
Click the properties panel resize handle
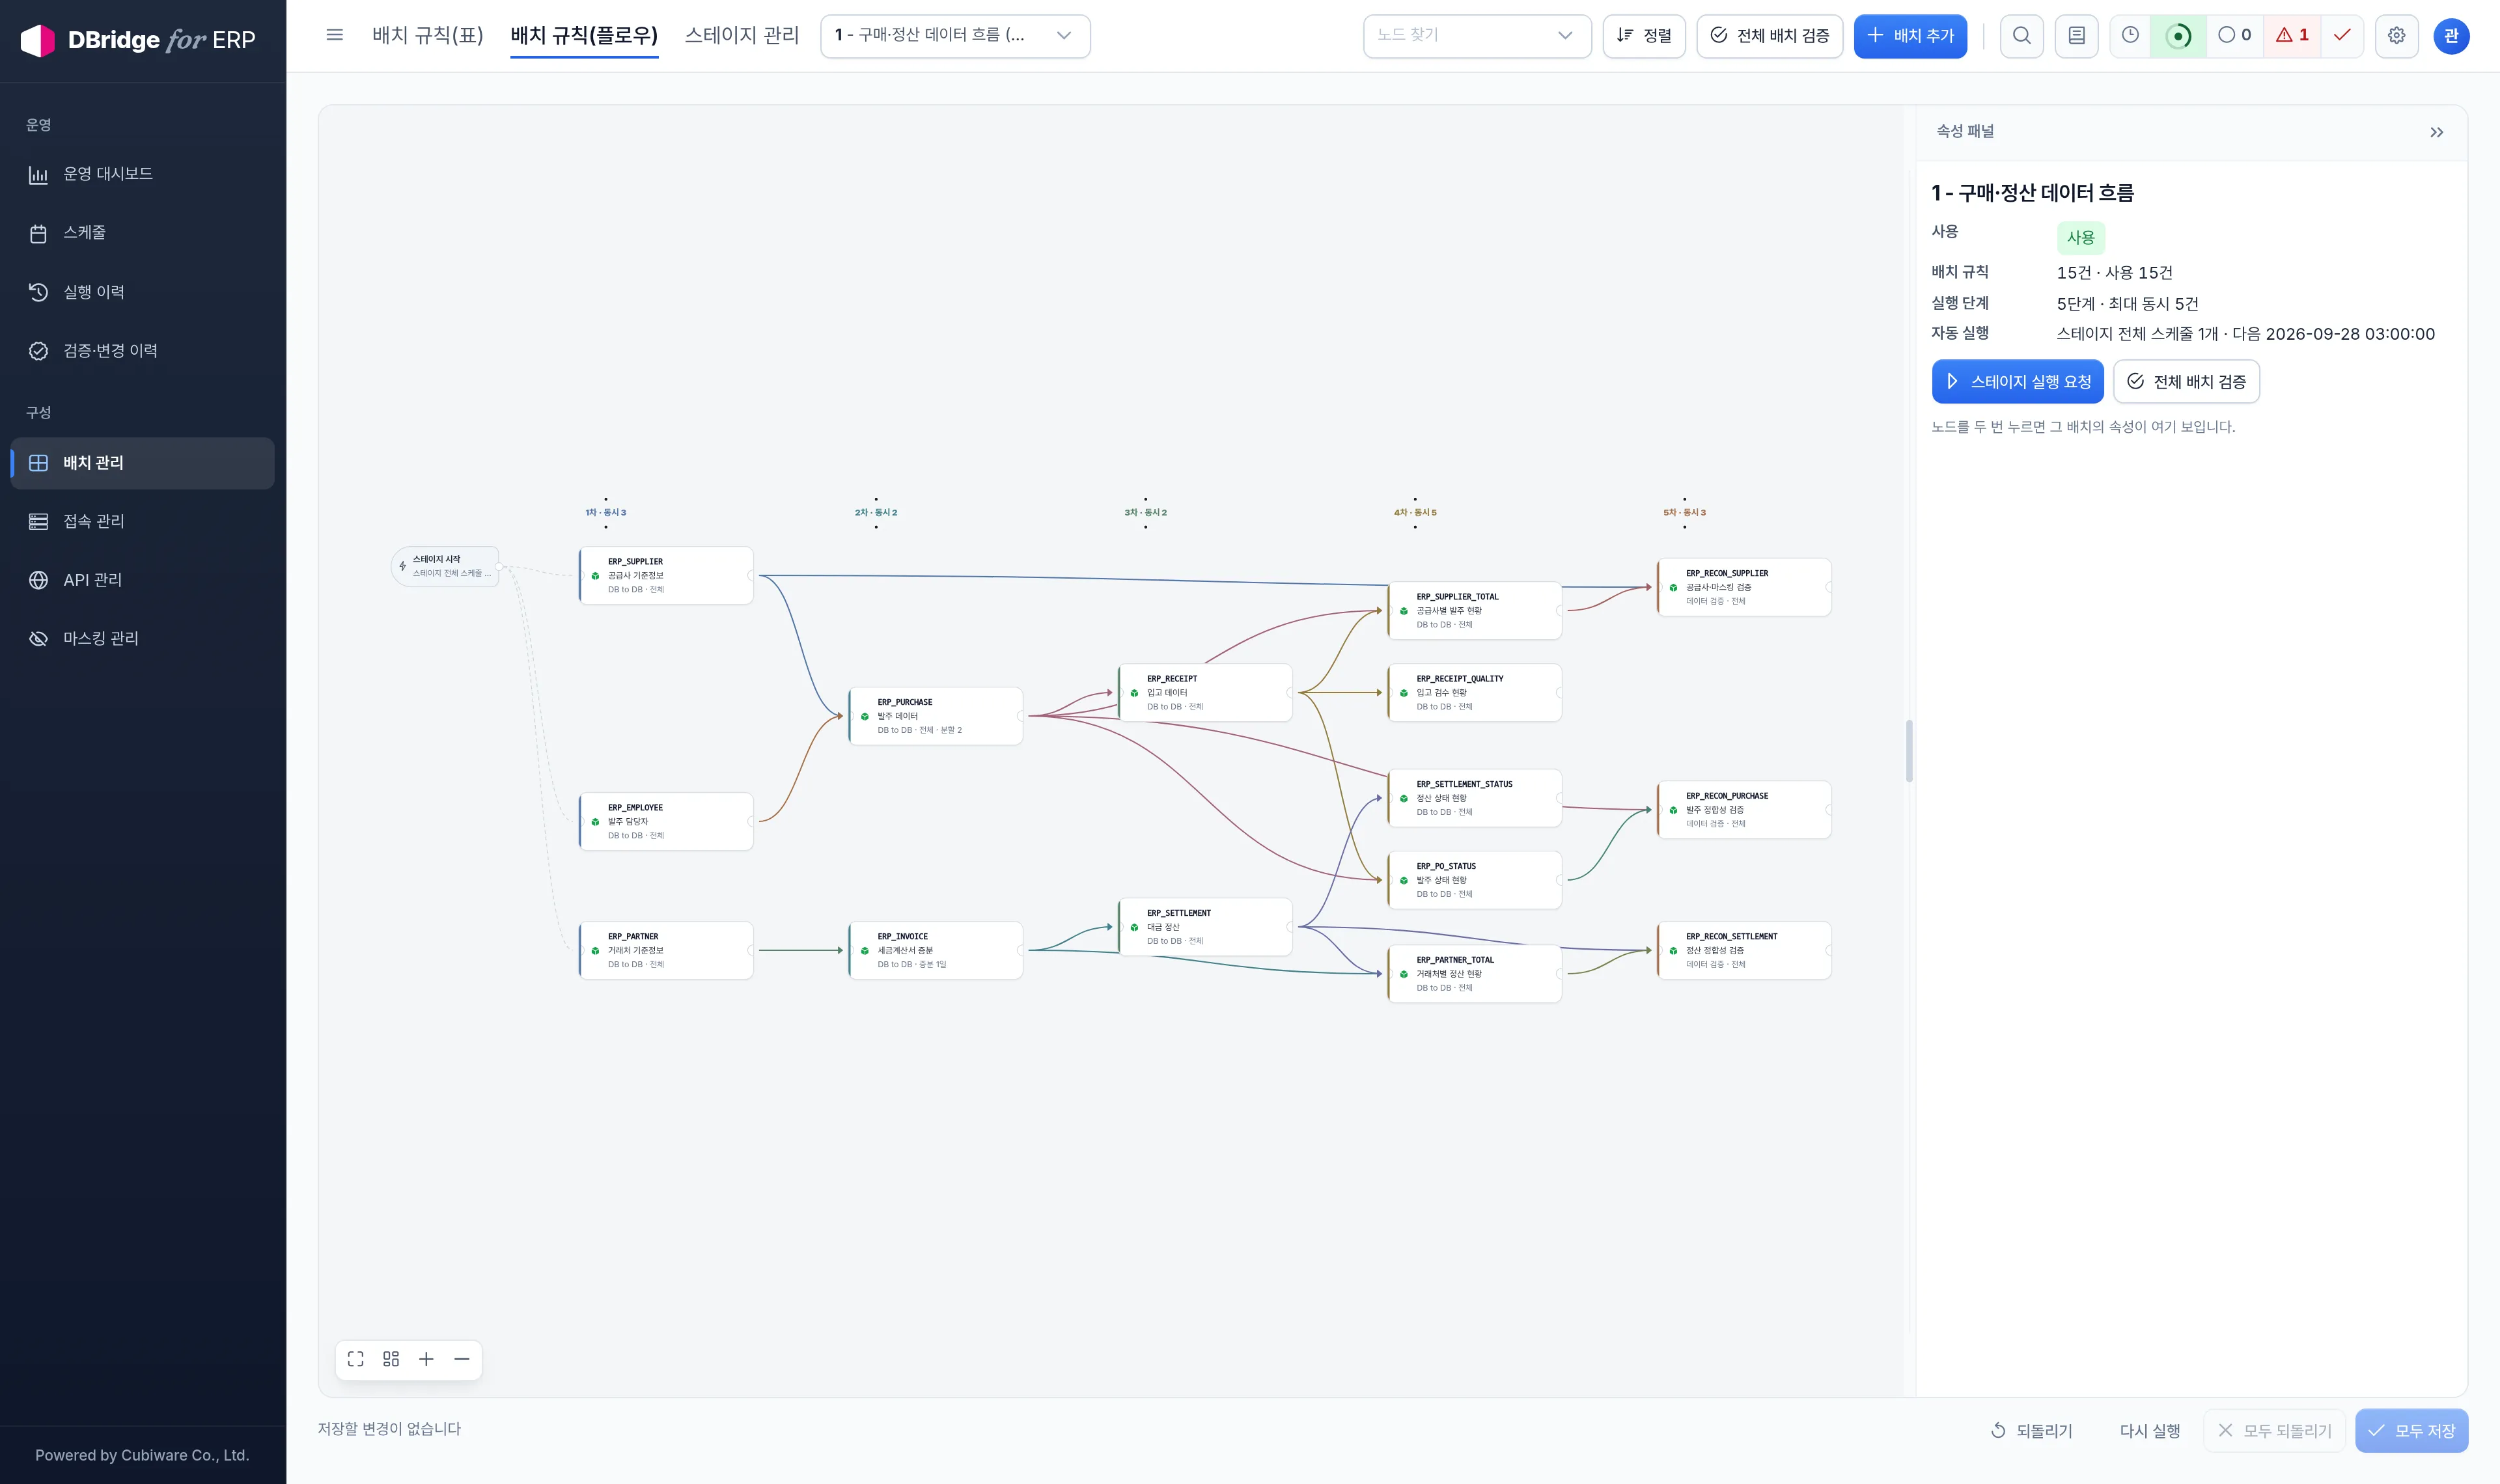tap(1909, 750)
